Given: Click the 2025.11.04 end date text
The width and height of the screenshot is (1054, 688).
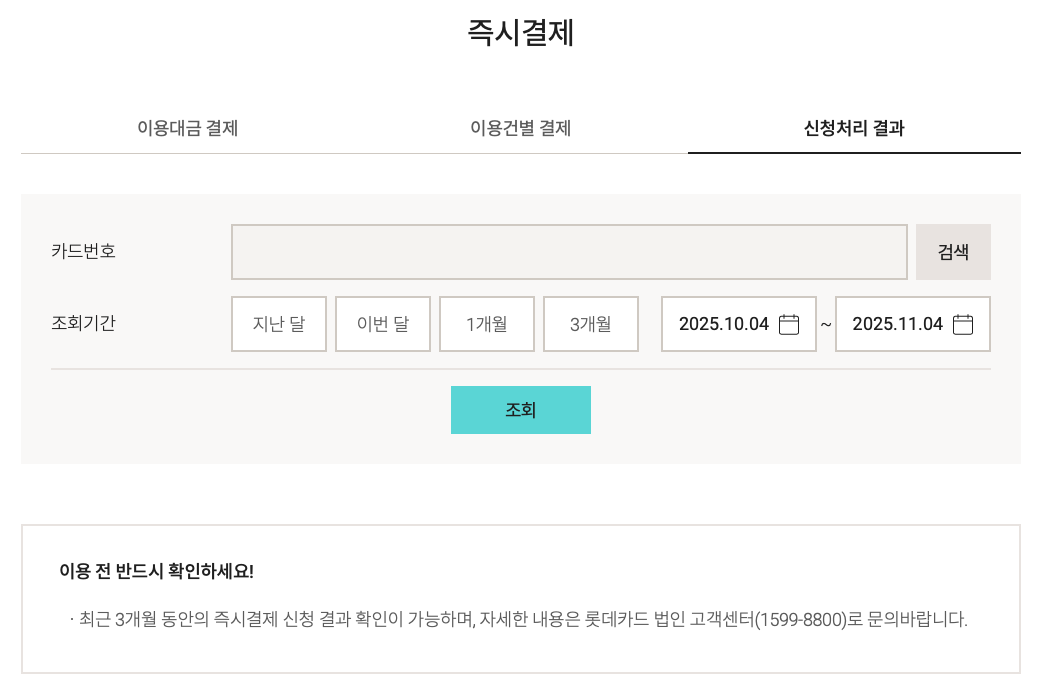Looking at the screenshot, I should [898, 324].
